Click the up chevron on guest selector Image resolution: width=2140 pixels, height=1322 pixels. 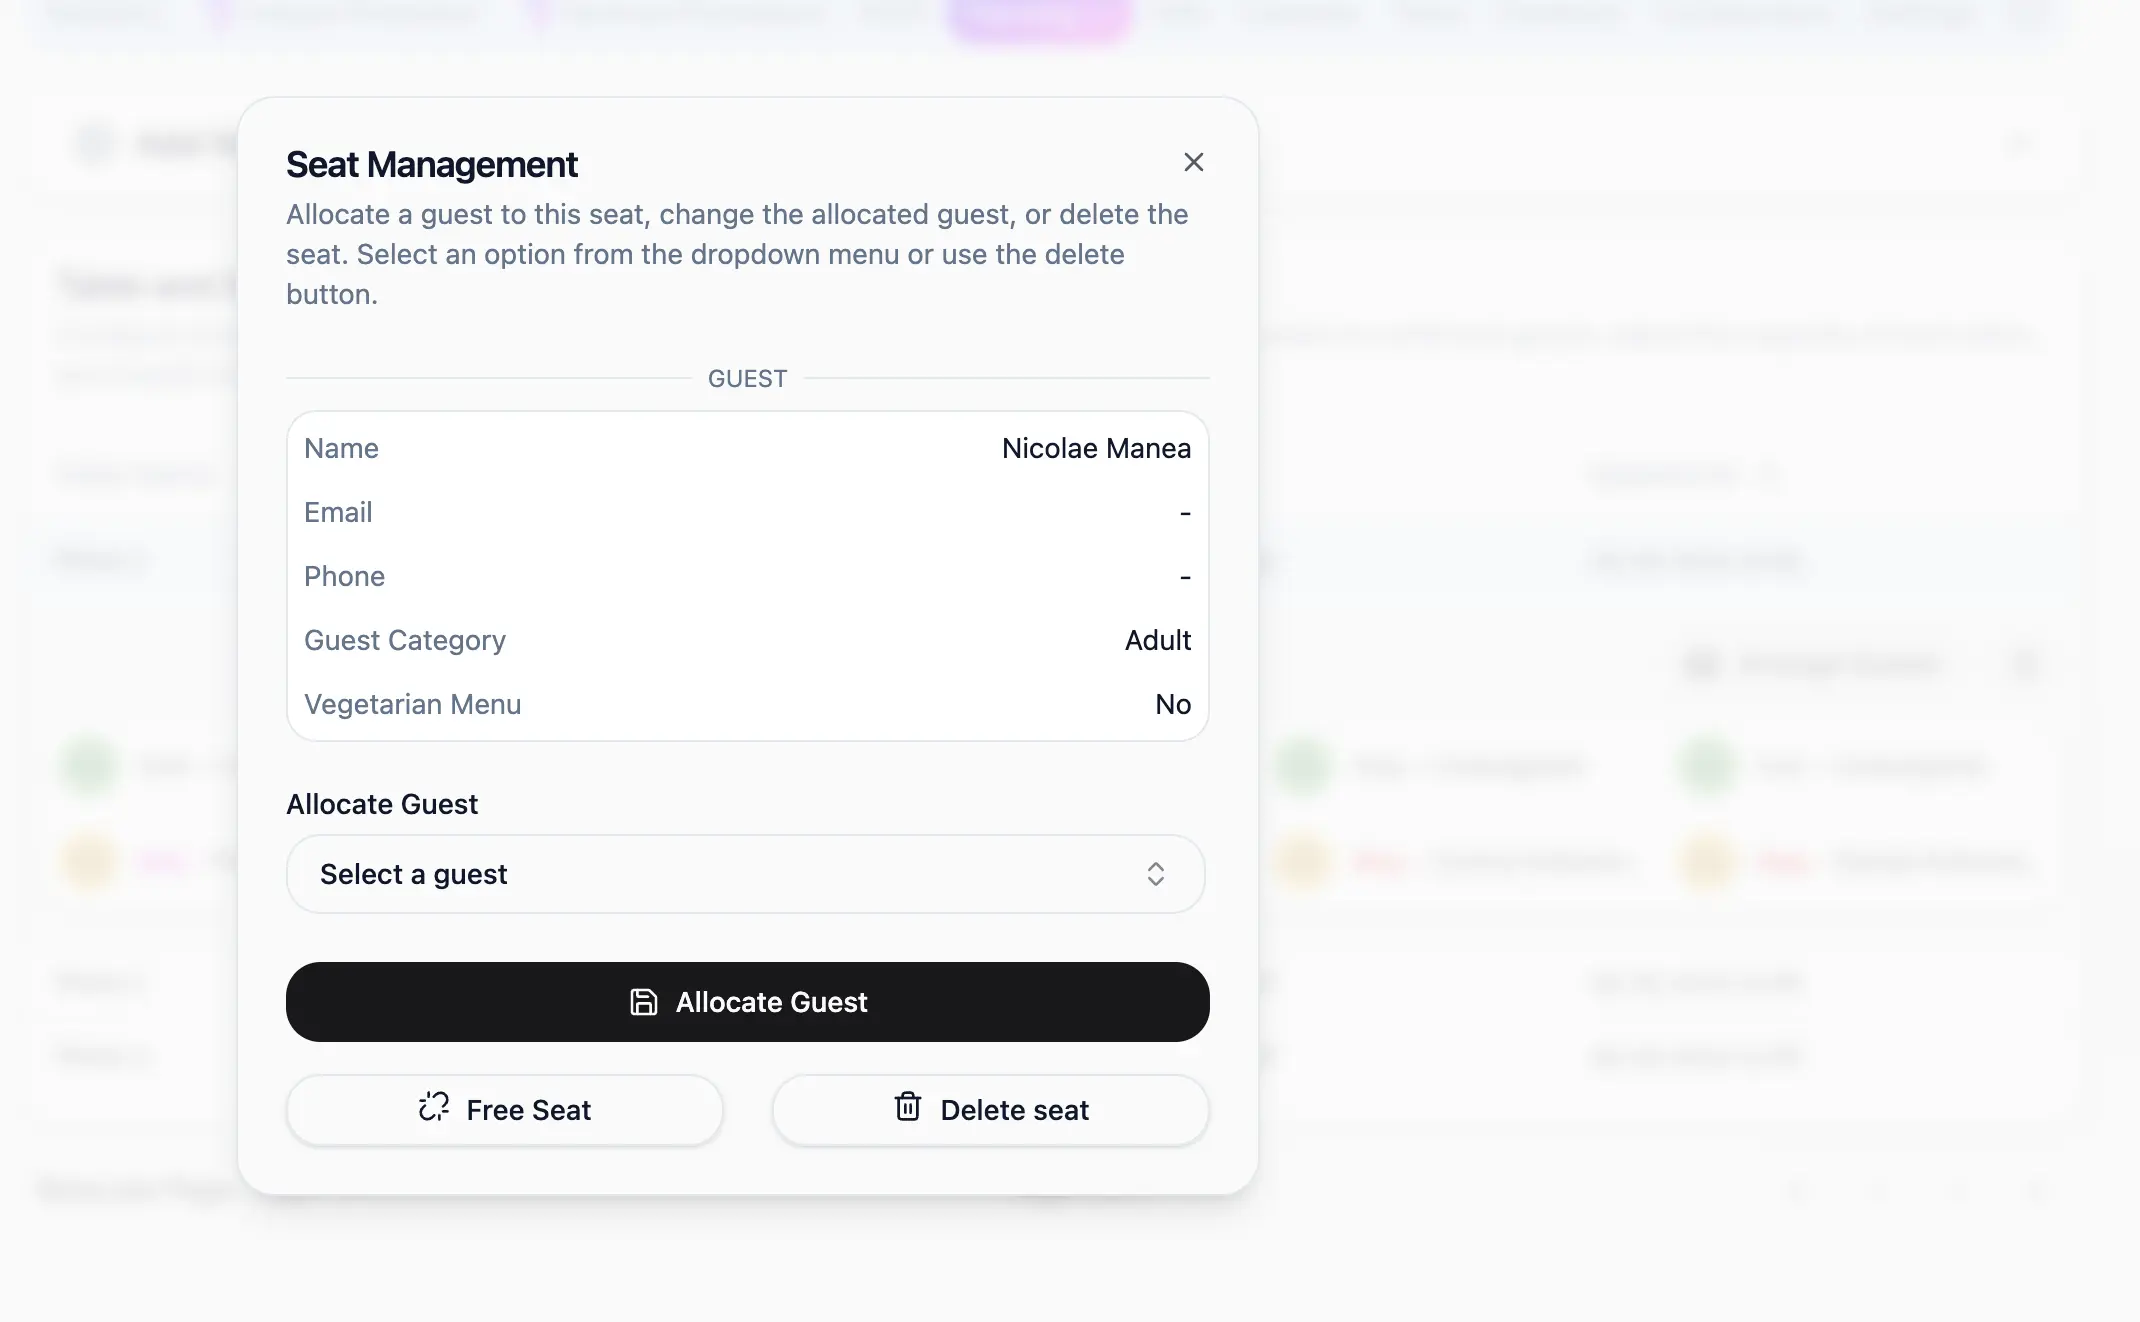click(1156, 867)
